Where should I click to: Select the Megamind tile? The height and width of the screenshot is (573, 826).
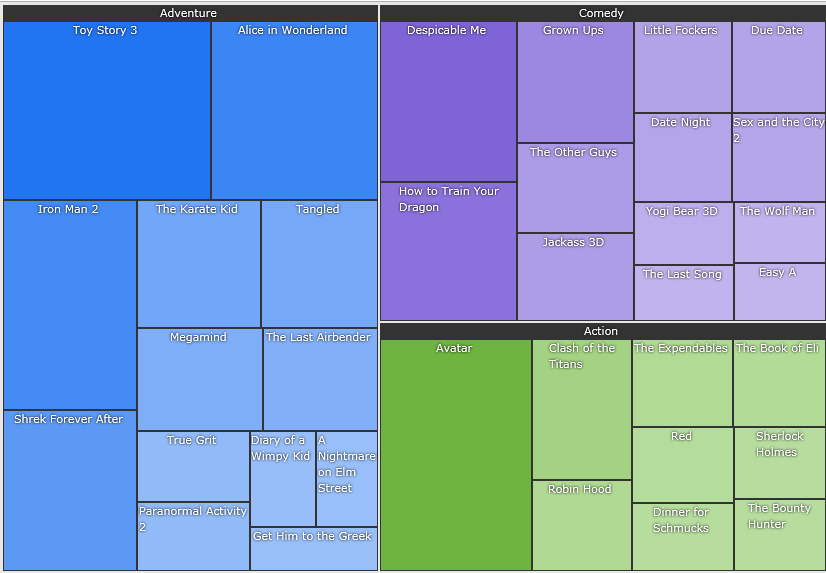point(200,379)
